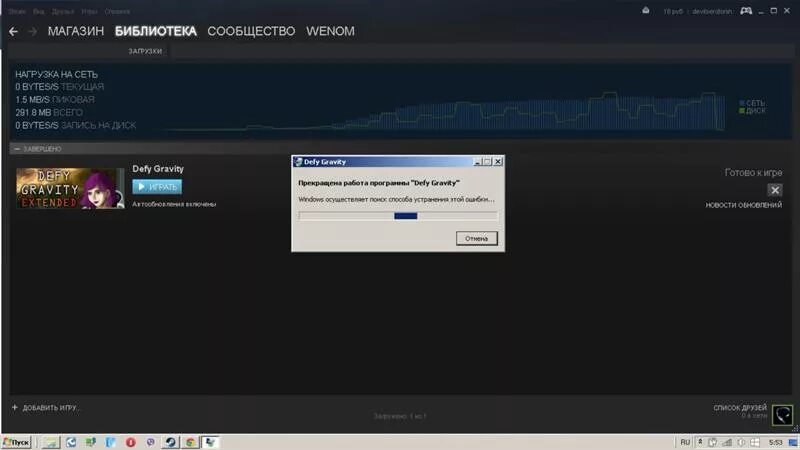800x450 pixels.
Task: Go forward with the right arrow
Action: [32, 32]
